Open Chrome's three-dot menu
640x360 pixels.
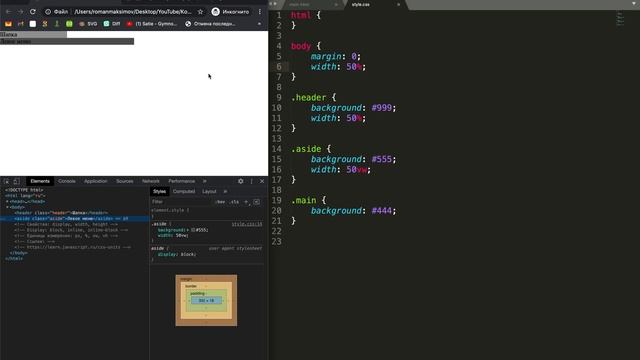pos(260,12)
